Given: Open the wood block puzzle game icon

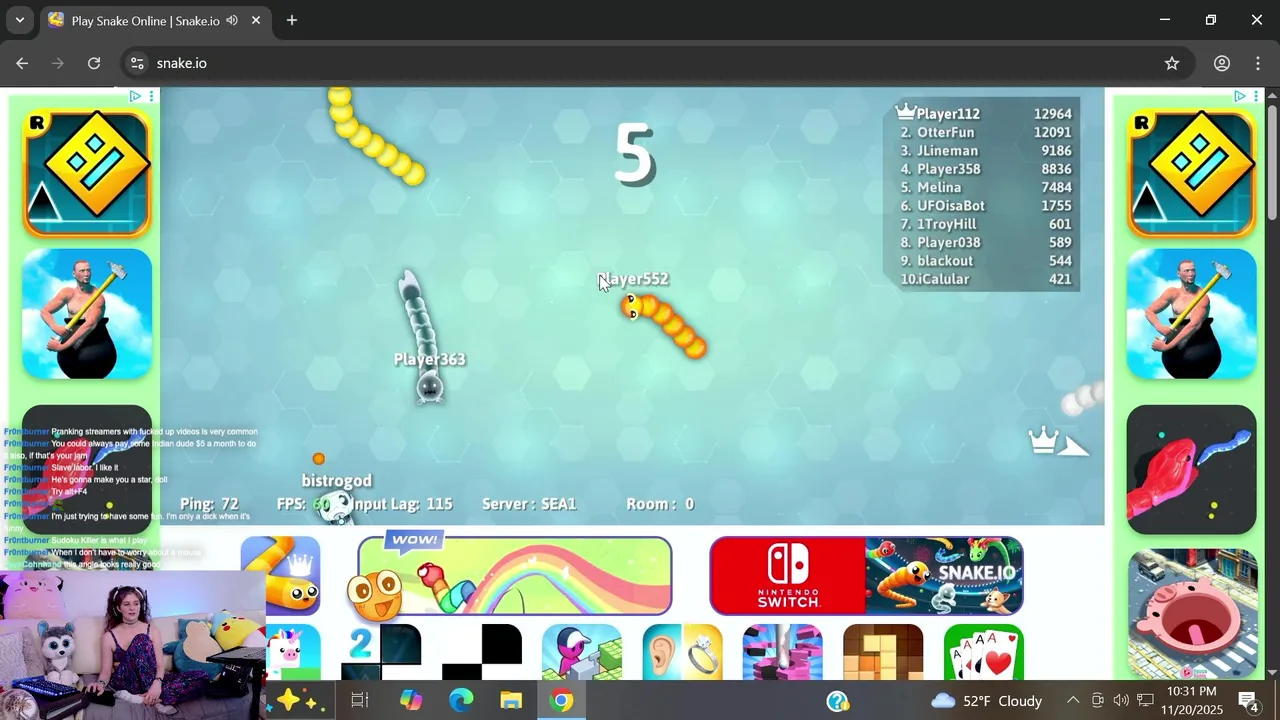Looking at the screenshot, I should (x=883, y=652).
